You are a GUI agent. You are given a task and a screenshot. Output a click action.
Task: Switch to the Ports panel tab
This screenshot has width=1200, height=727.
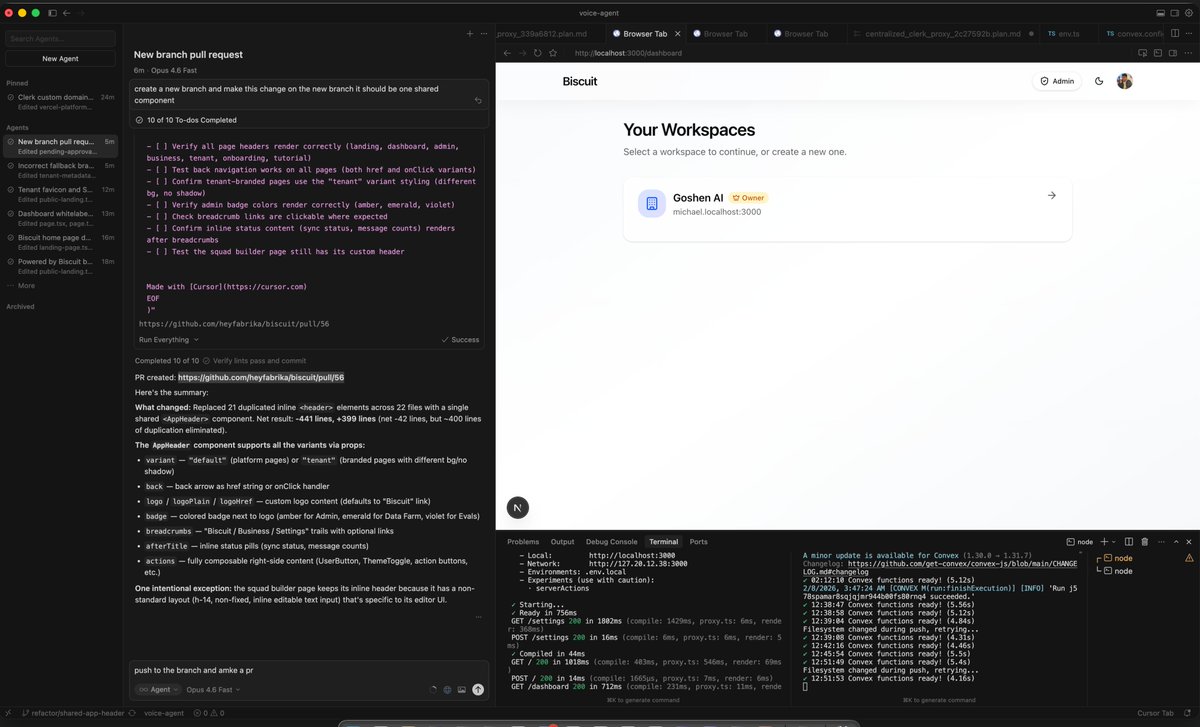click(x=698, y=541)
